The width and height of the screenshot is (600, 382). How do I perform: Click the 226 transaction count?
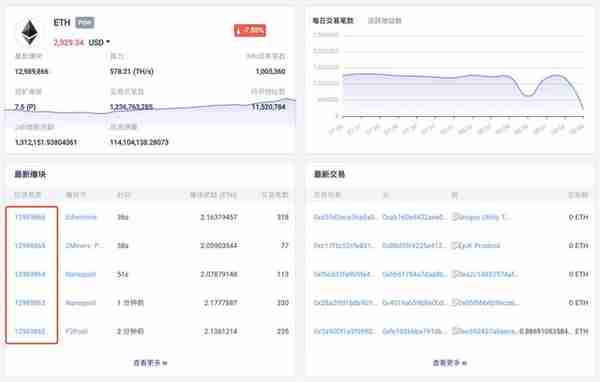(x=283, y=331)
